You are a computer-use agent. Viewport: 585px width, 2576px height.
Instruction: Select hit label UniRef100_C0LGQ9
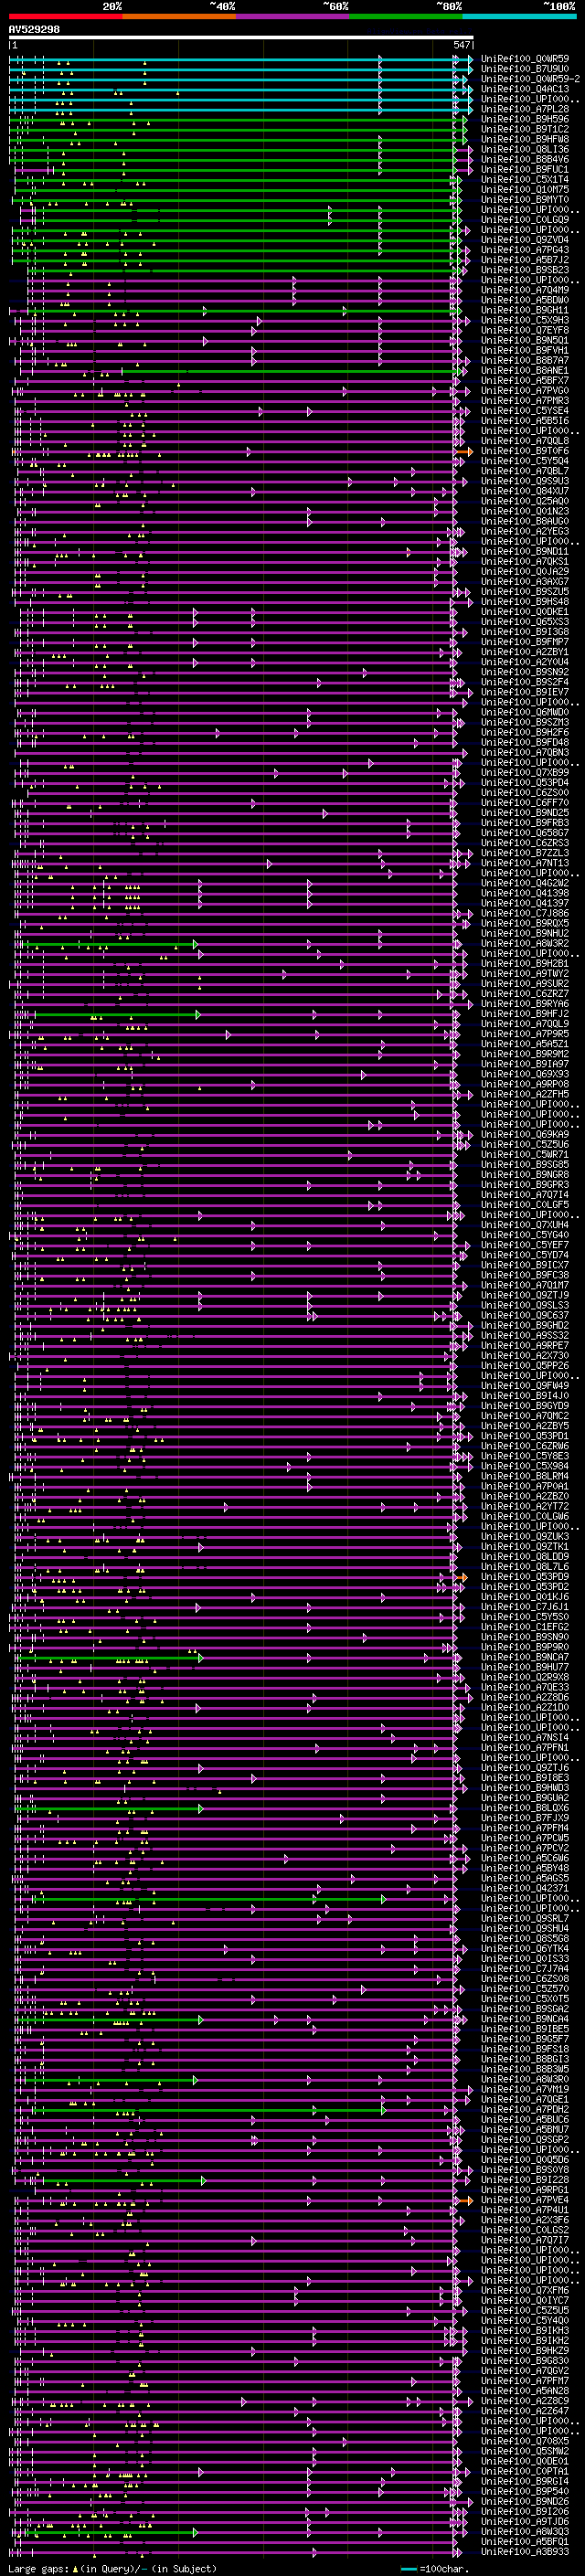(x=525, y=220)
